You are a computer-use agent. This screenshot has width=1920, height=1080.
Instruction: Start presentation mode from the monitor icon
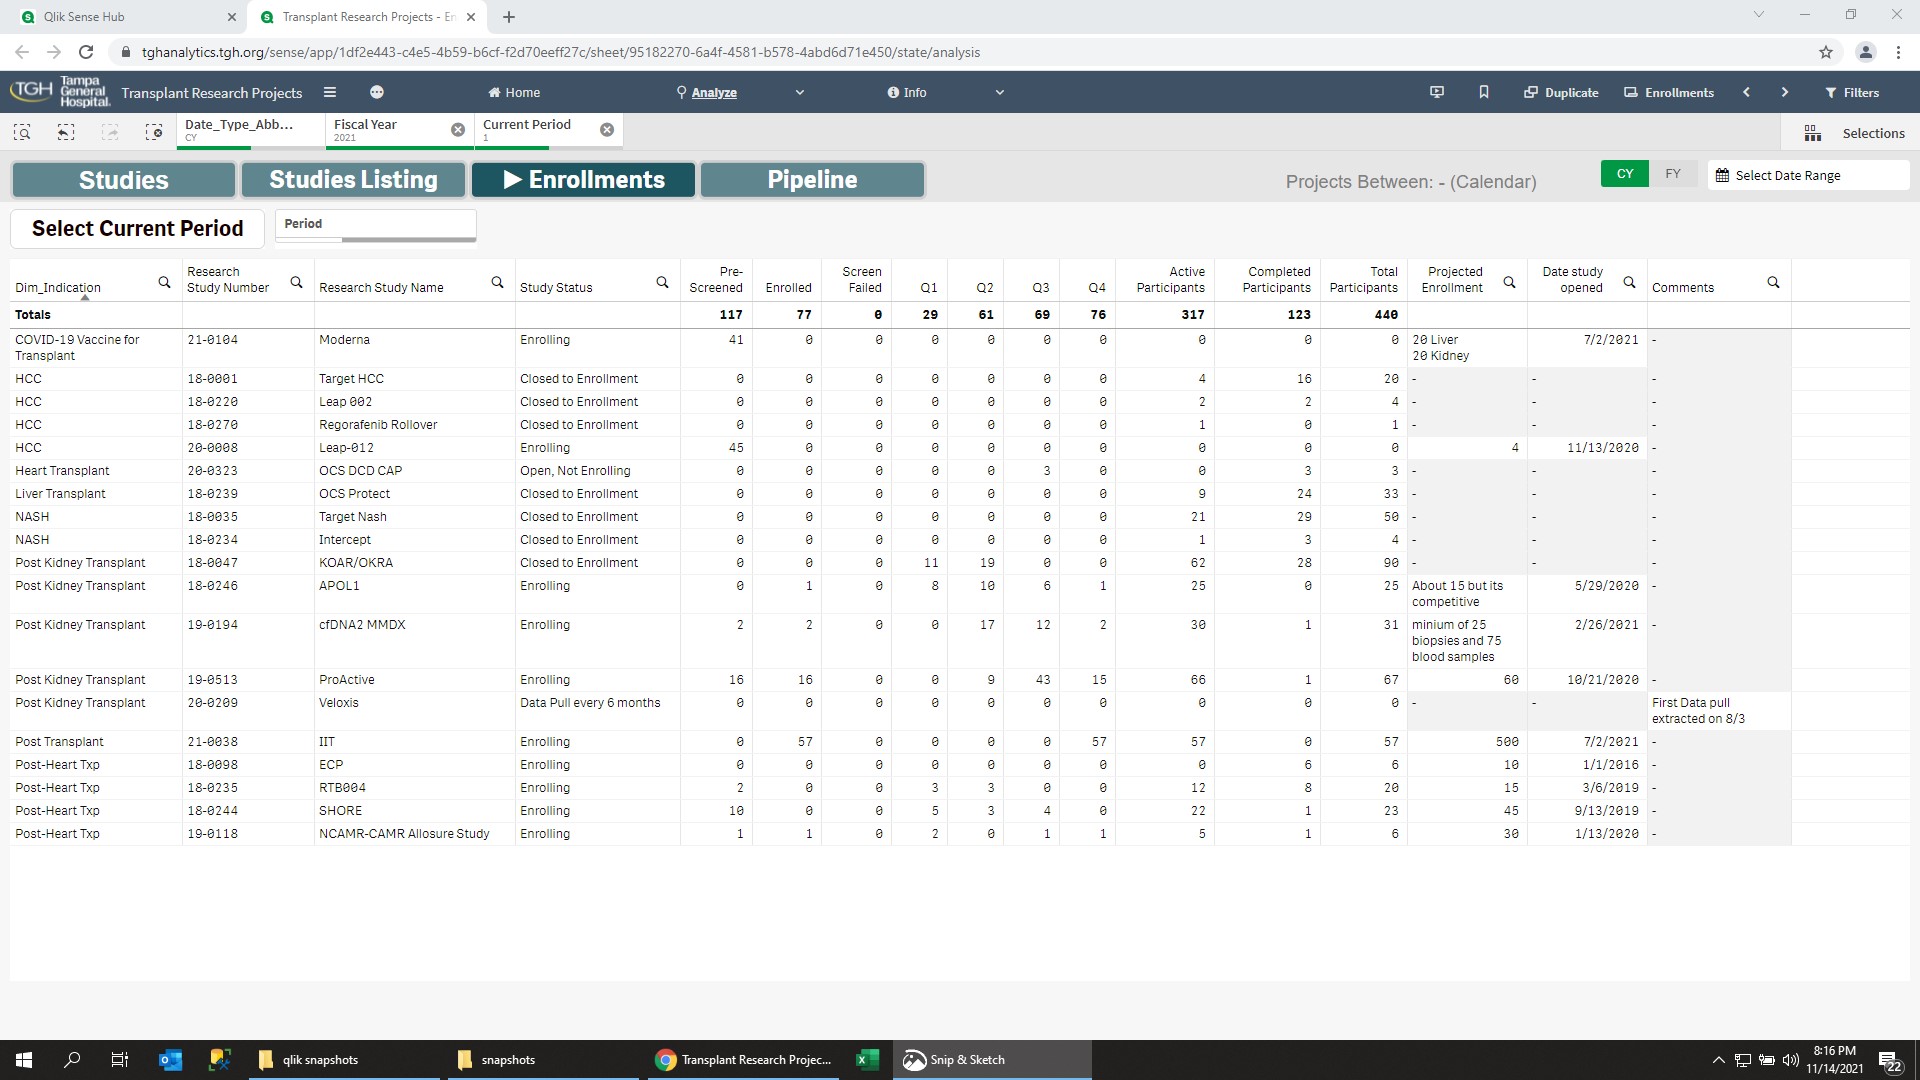tap(1437, 91)
